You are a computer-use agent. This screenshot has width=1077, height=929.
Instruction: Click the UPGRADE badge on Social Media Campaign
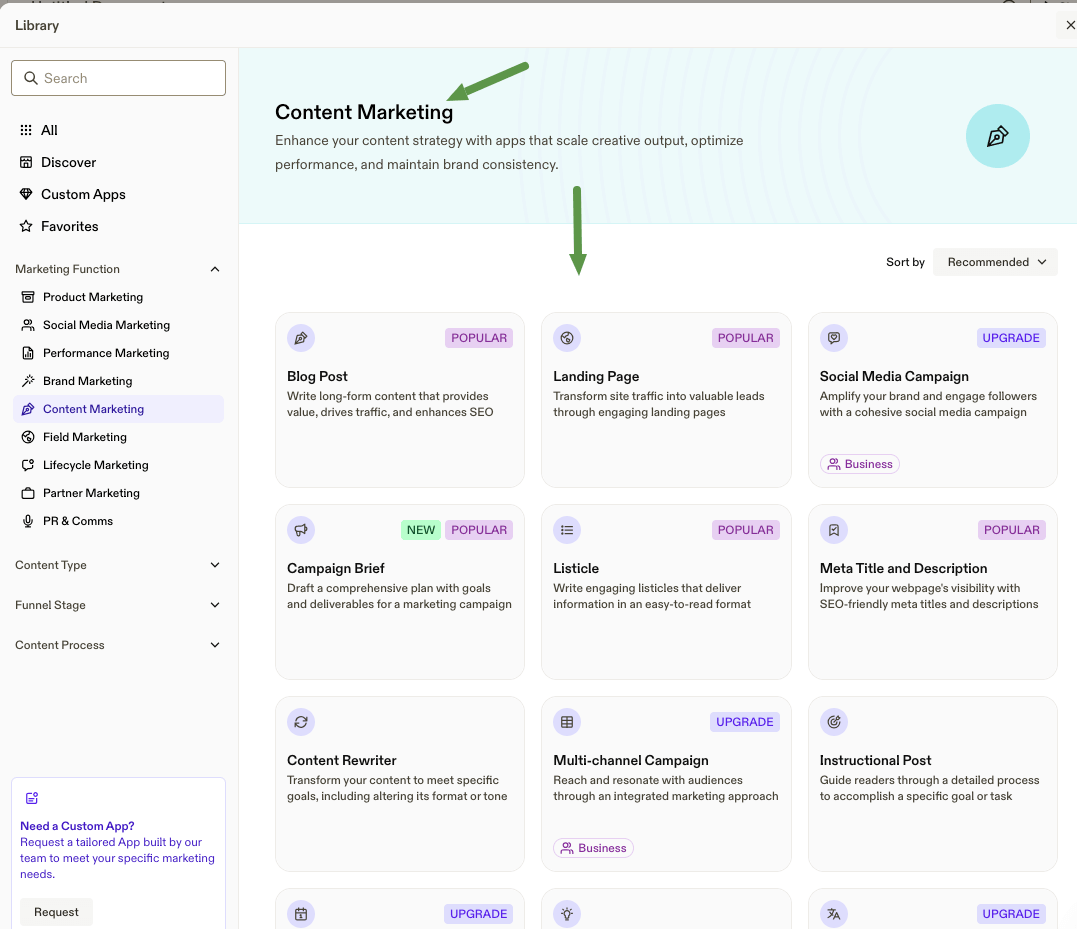1011,338
